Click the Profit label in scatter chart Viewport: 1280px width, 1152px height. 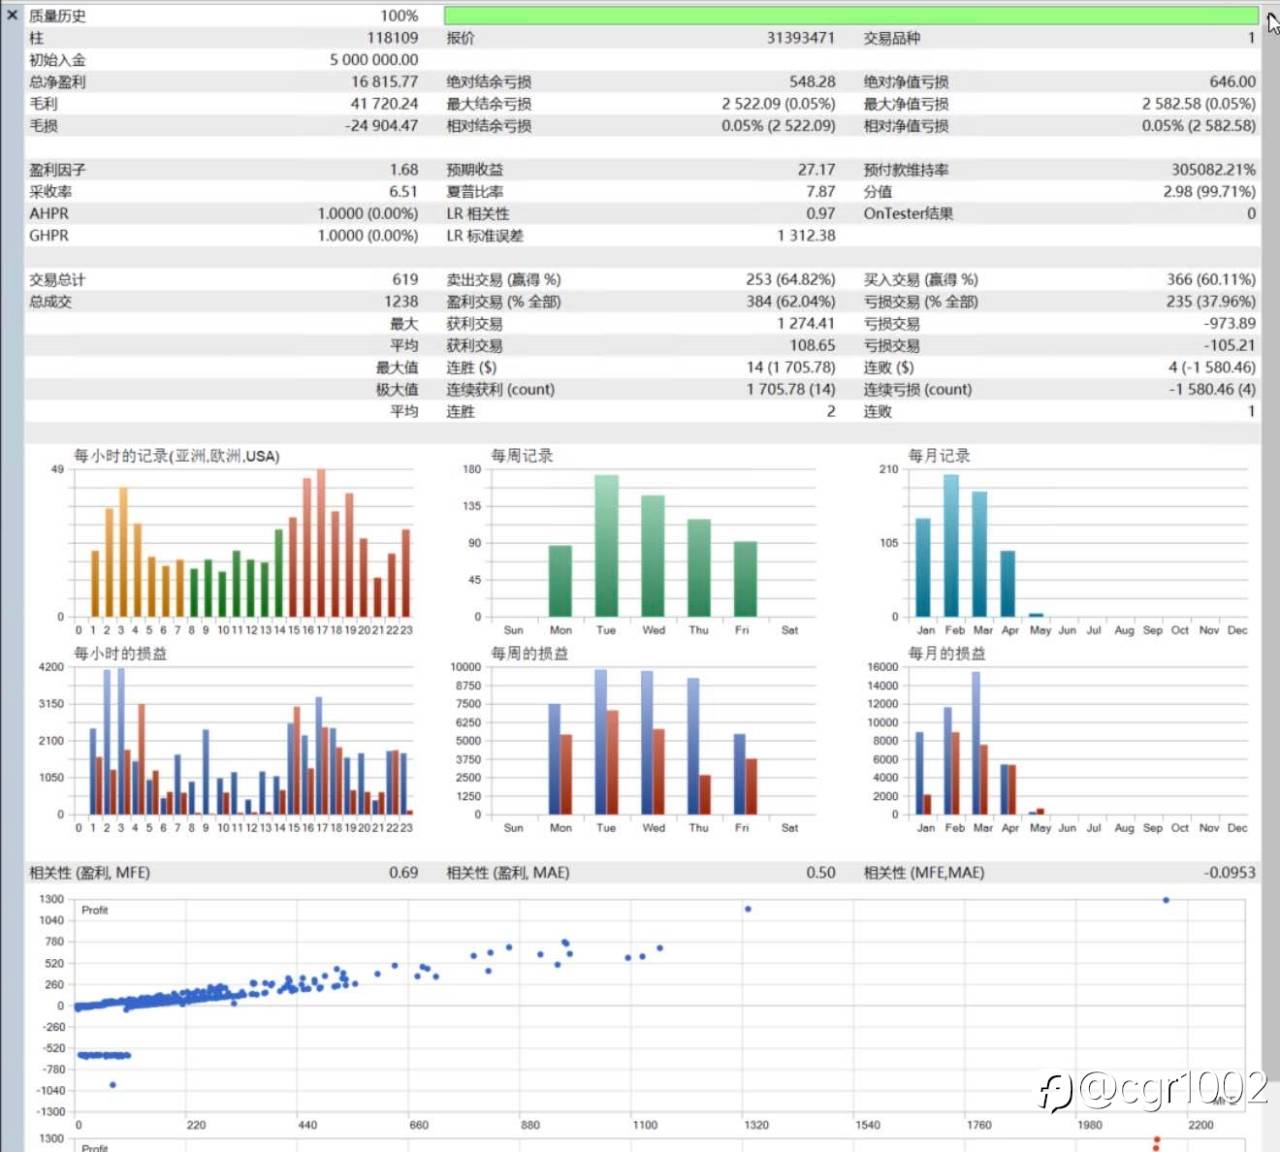(x=95, y=910)
